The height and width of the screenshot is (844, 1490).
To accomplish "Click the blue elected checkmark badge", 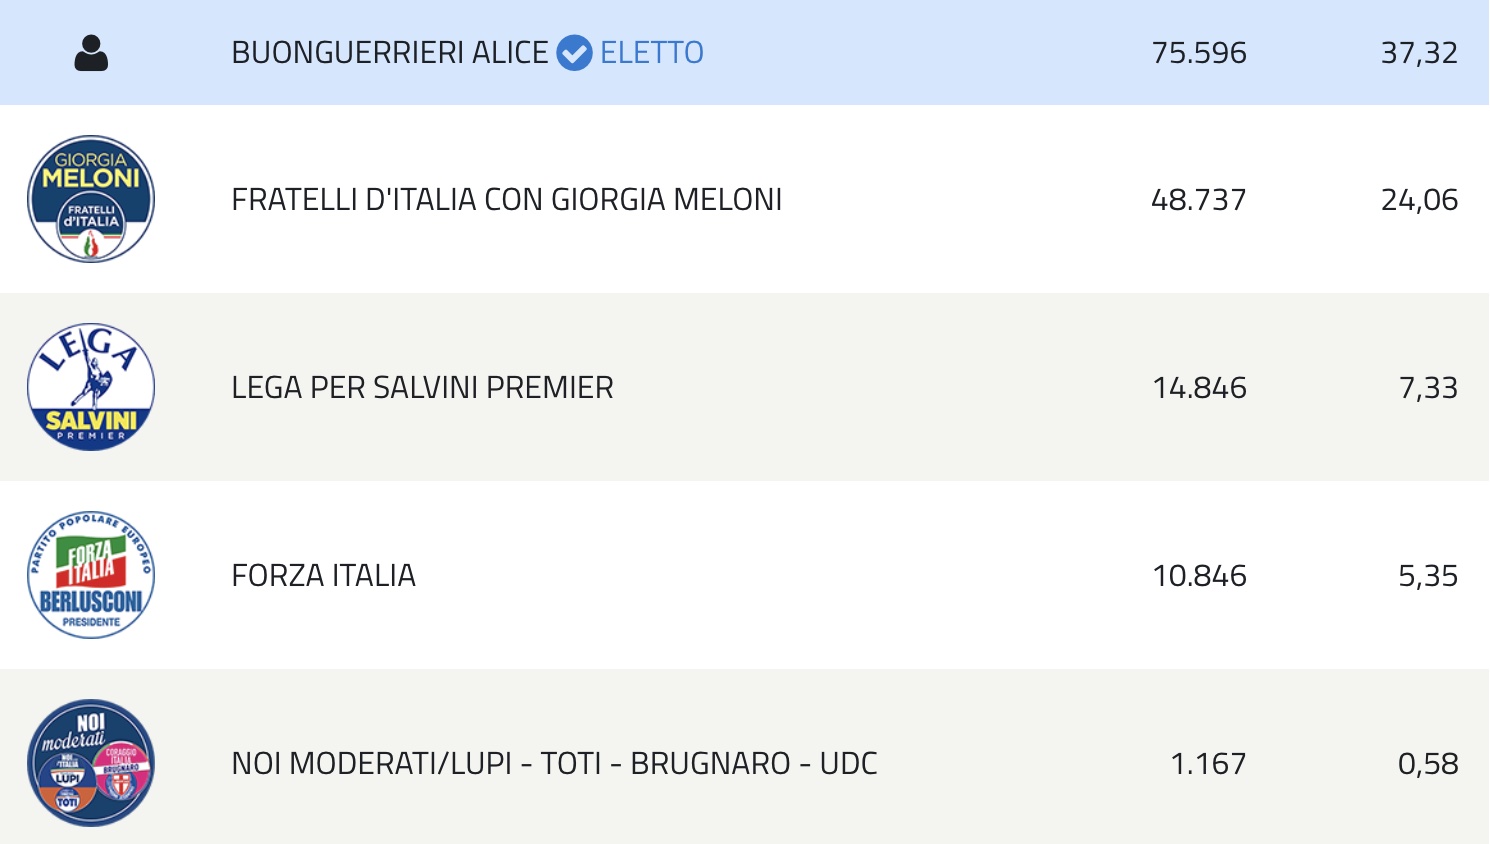I will [574, 52].
